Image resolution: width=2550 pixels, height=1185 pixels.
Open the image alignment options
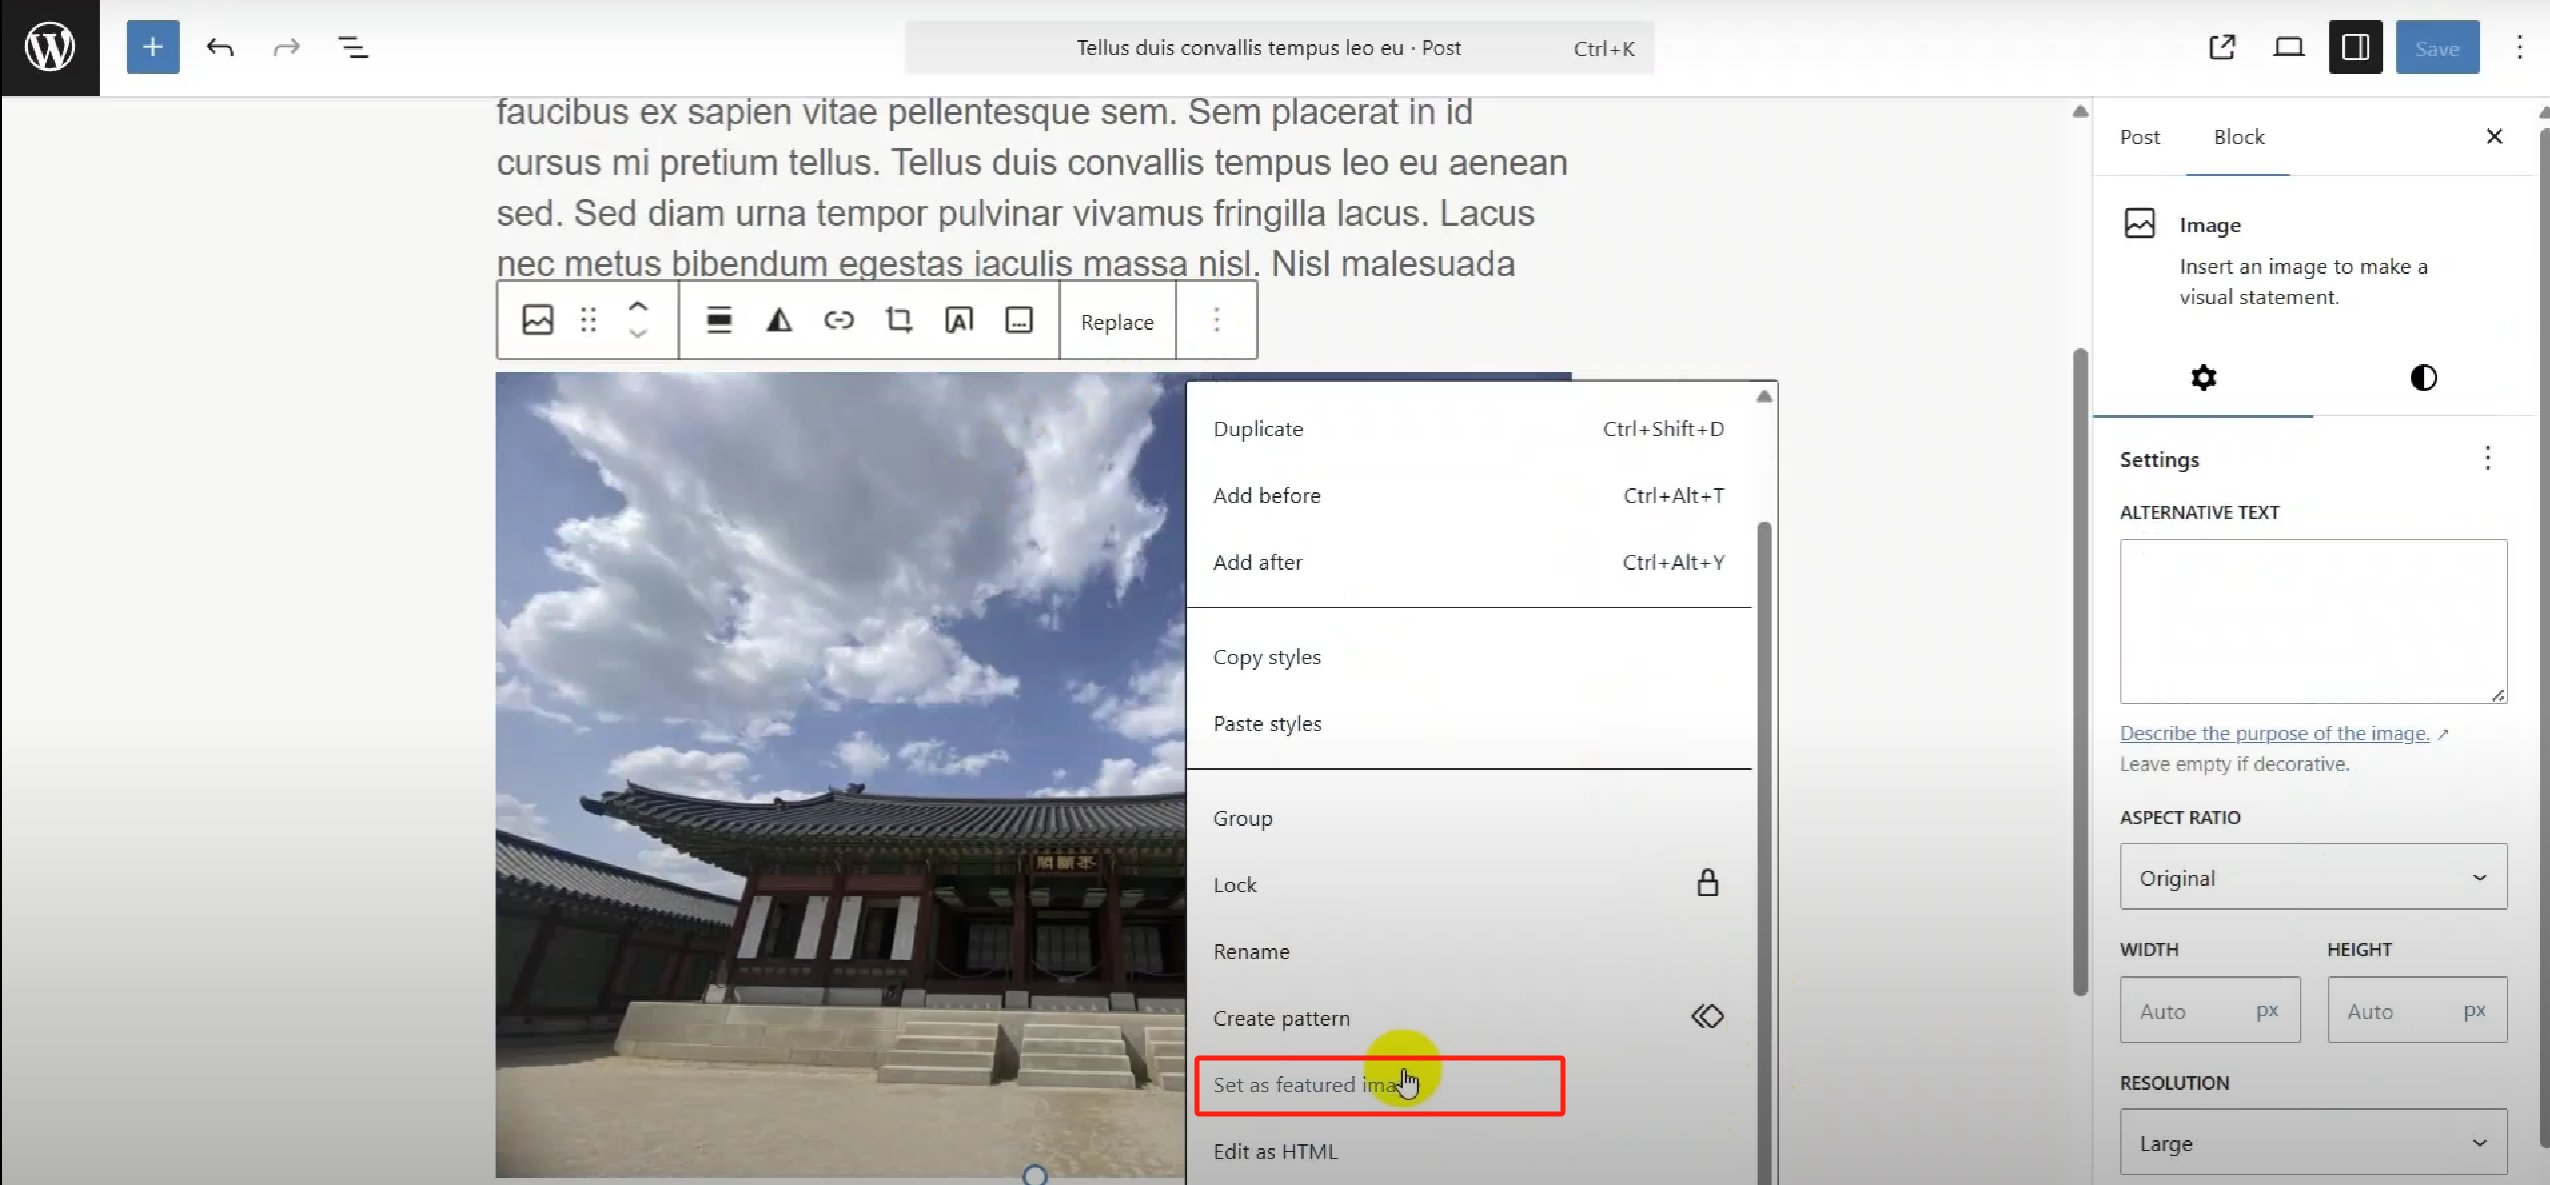[x=719, y=320]
